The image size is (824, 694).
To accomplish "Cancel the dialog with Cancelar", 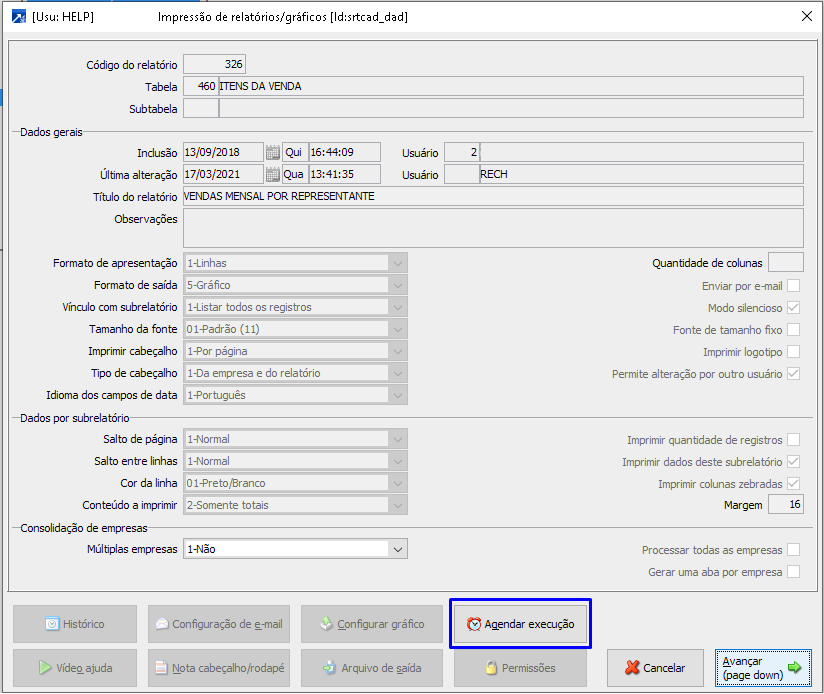I will (655, 668).
